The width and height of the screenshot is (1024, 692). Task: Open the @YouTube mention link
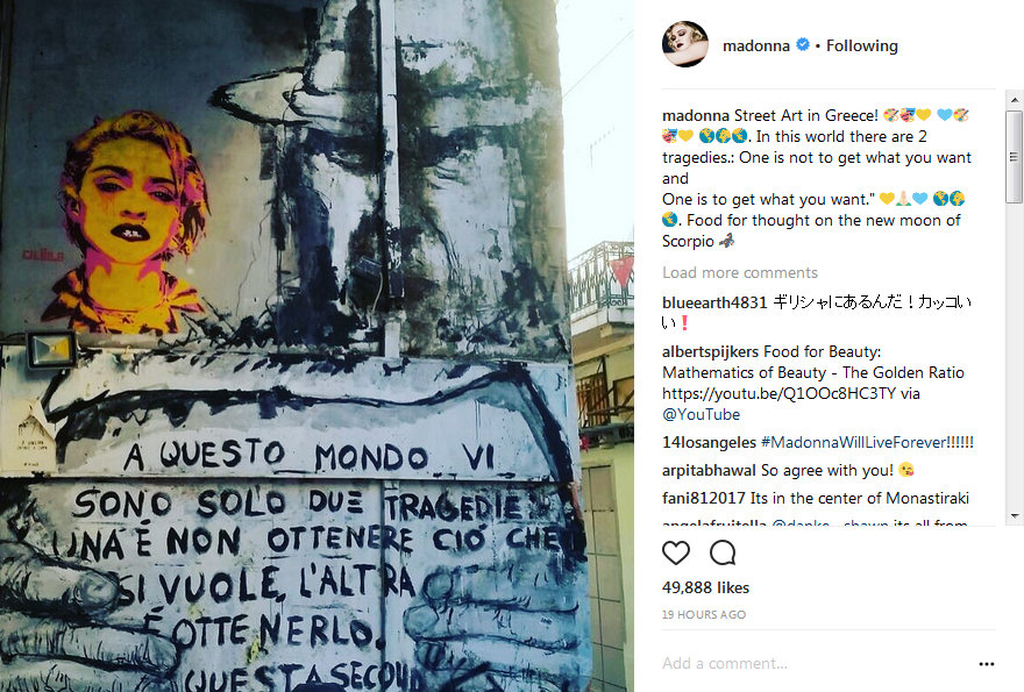(701, 415)
